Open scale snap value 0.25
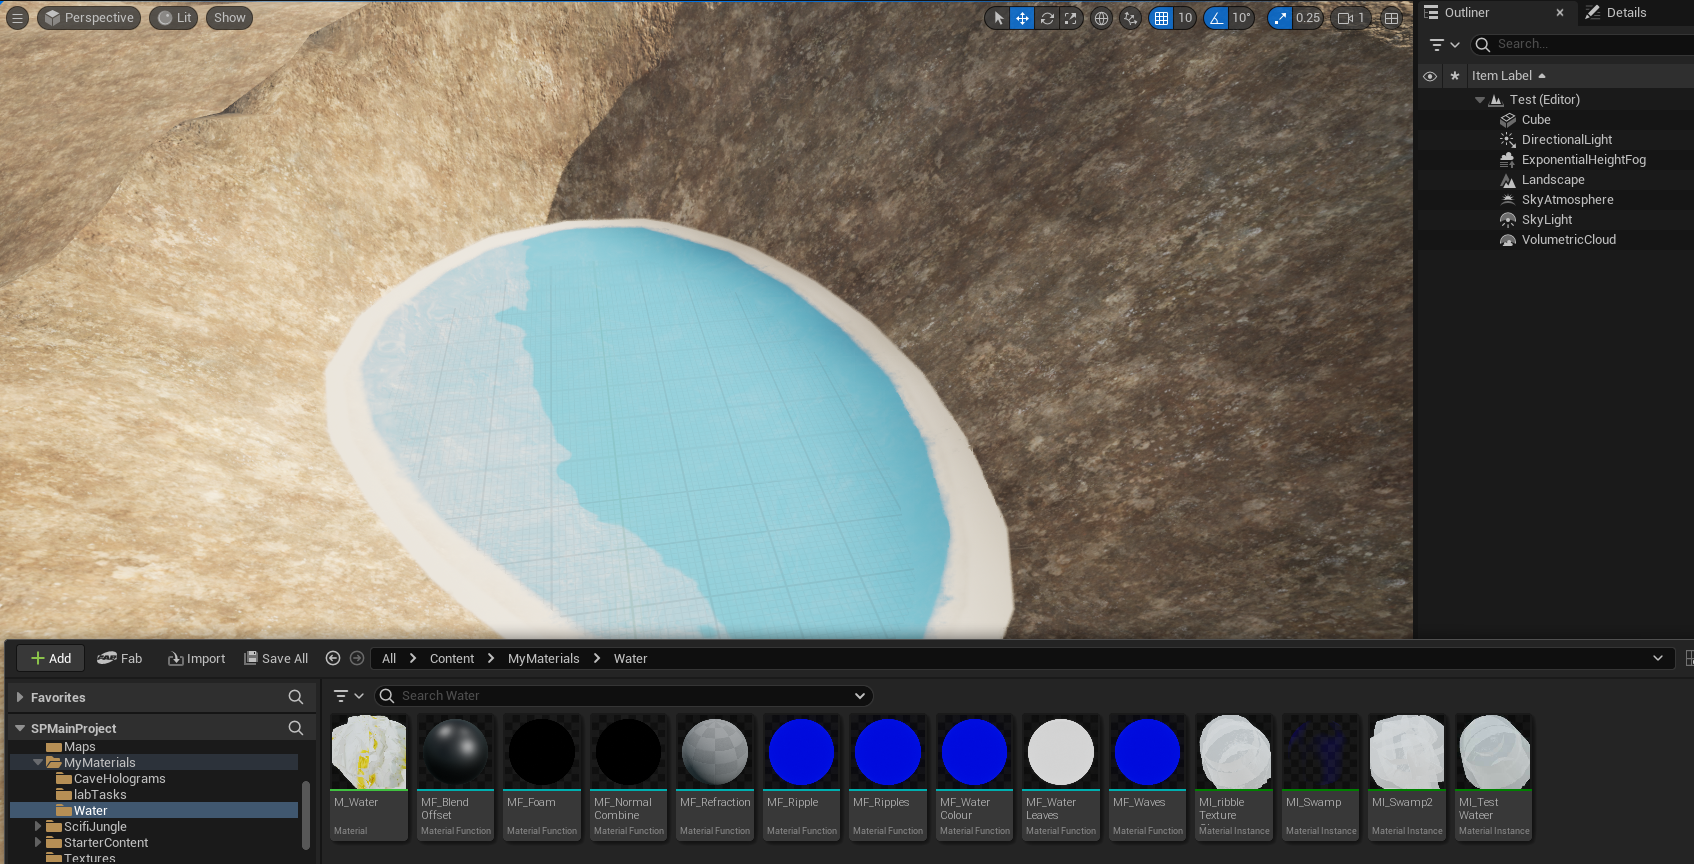 click(1308, 18)
